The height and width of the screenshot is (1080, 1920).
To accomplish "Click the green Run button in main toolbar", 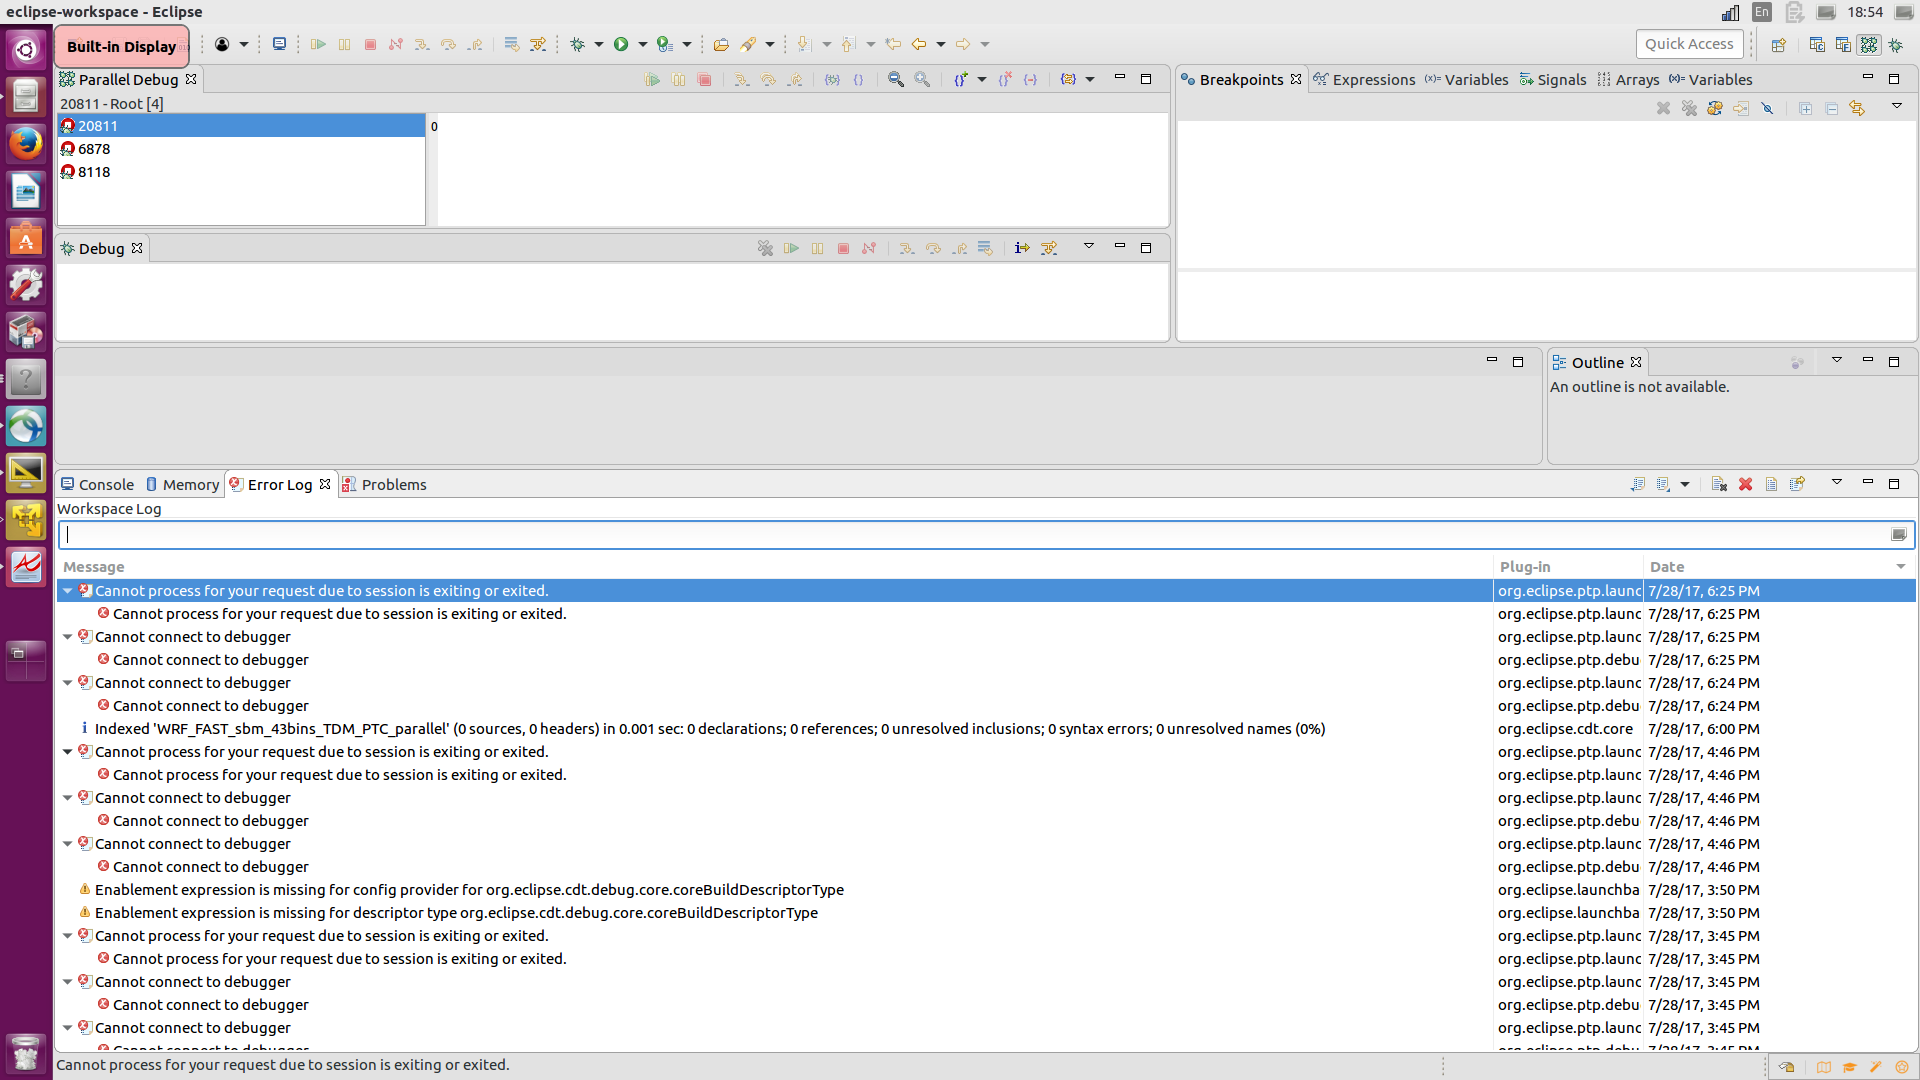I will (x=621, y=44).
